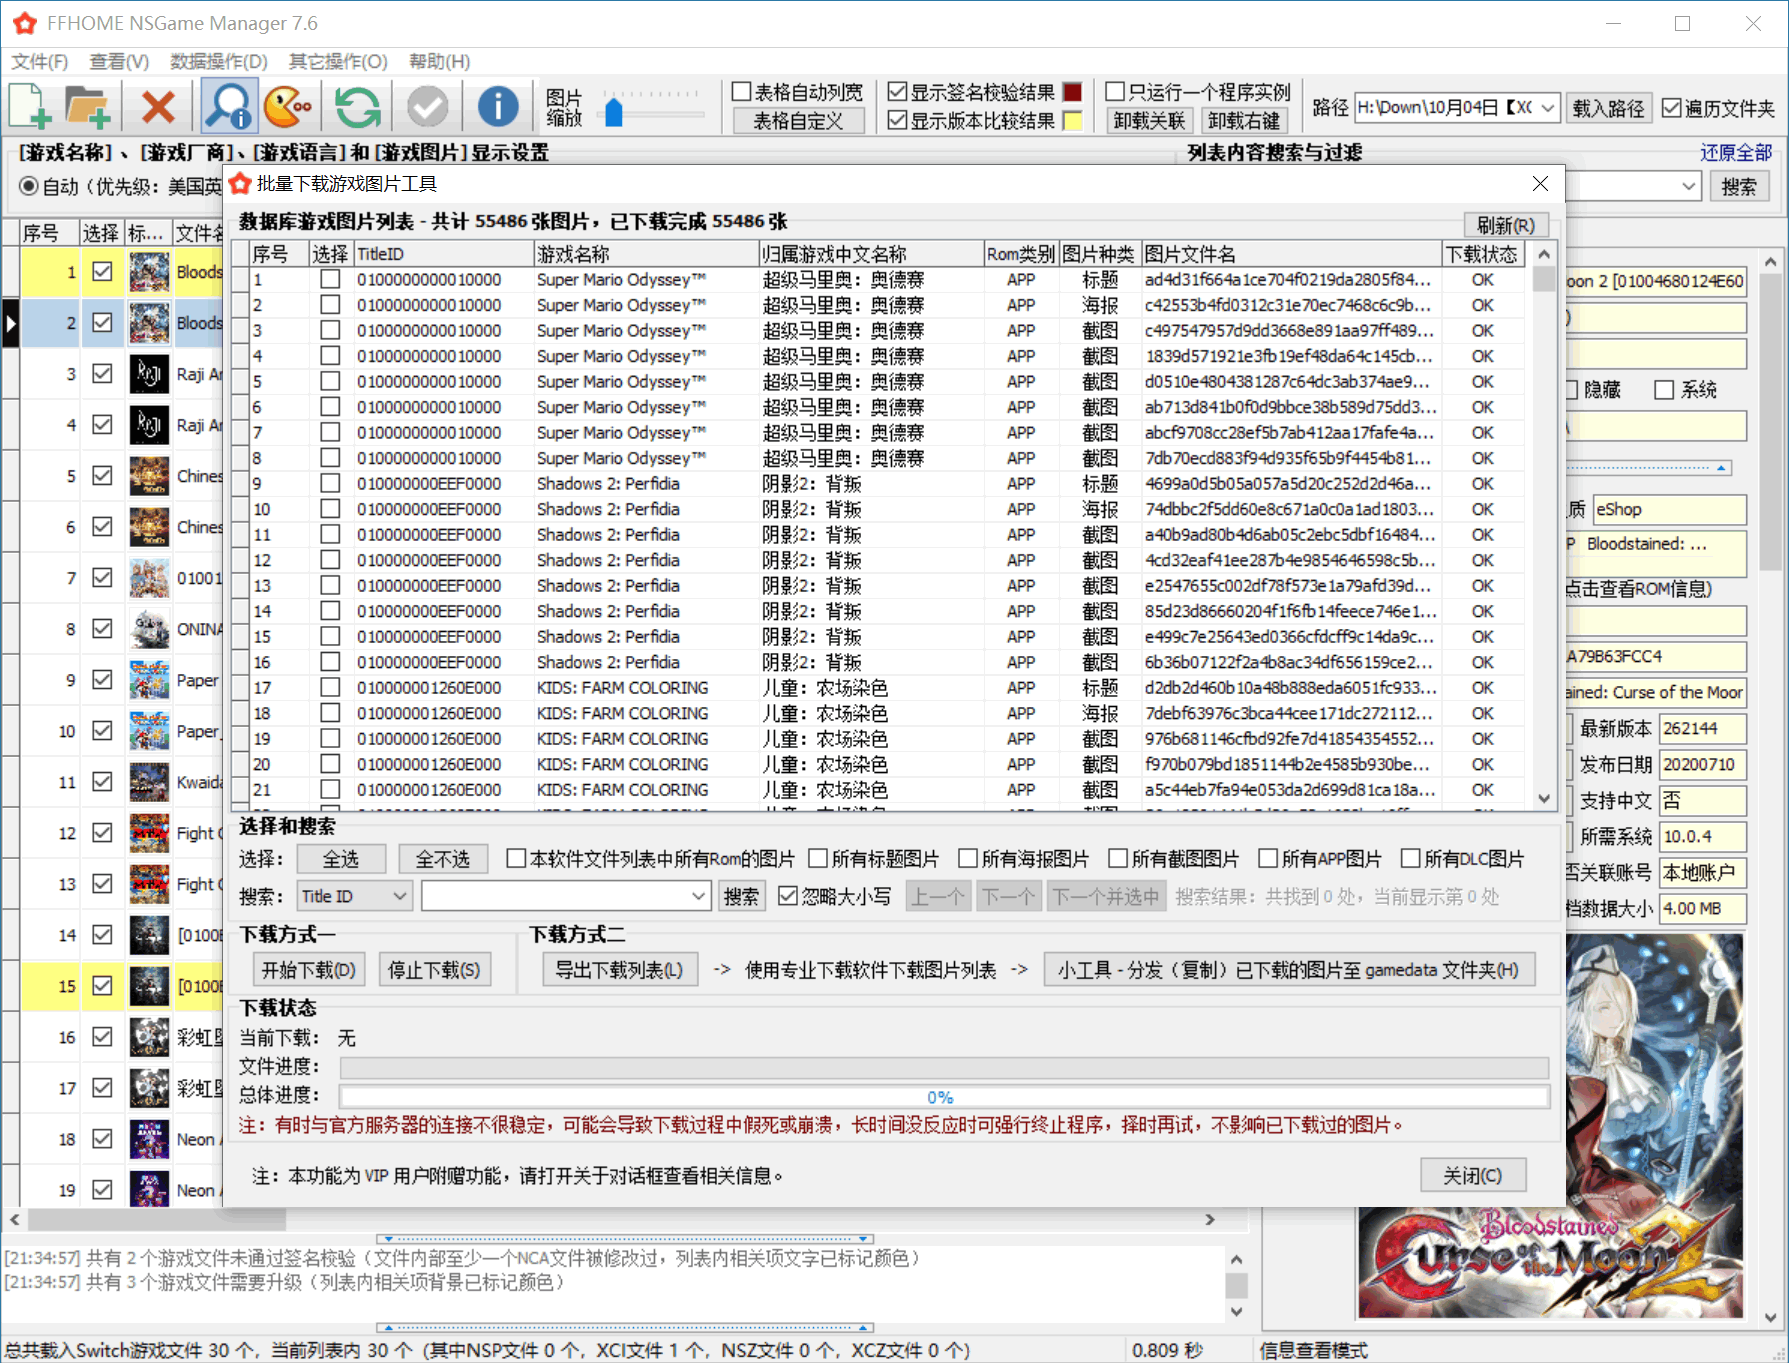
Task: Open the path dropdown in toolbar
Action: [x=1548, y=107]
